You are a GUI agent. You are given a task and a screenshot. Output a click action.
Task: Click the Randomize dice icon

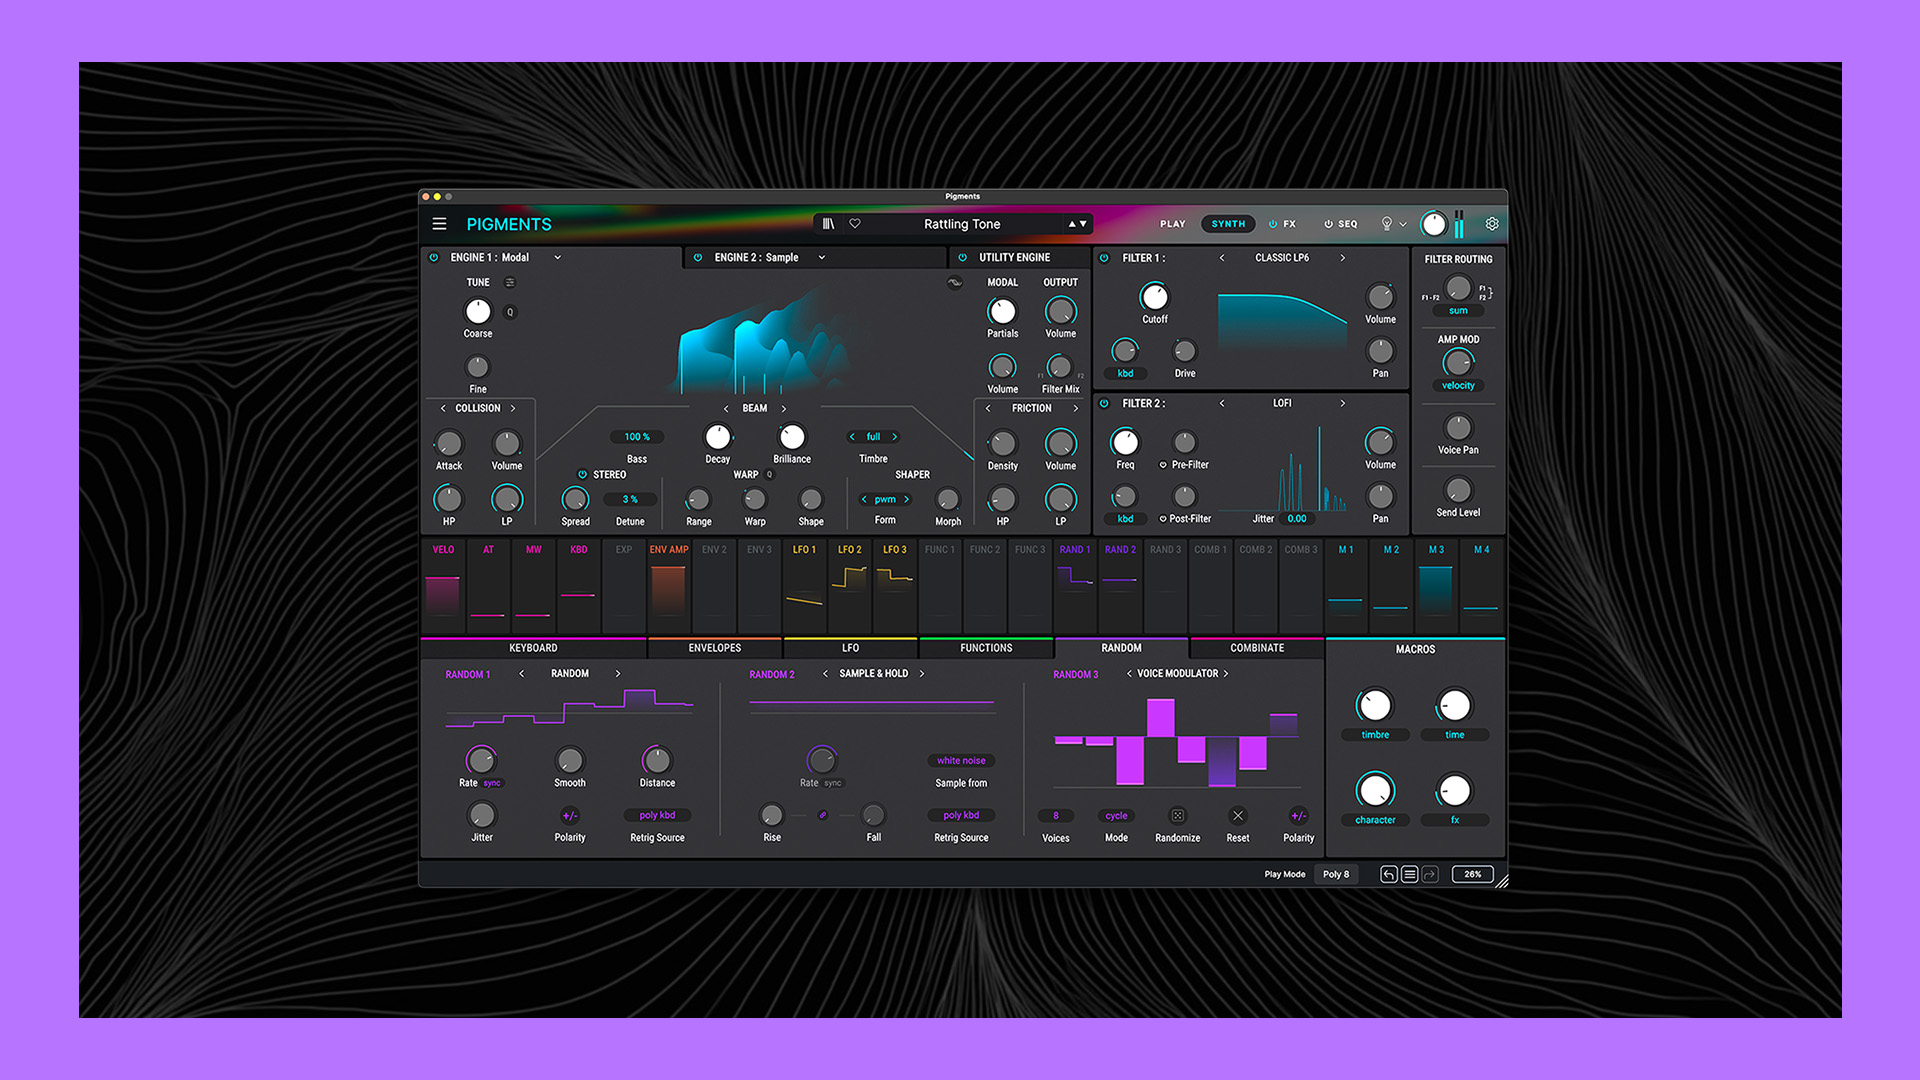(x=1177, y=816)
